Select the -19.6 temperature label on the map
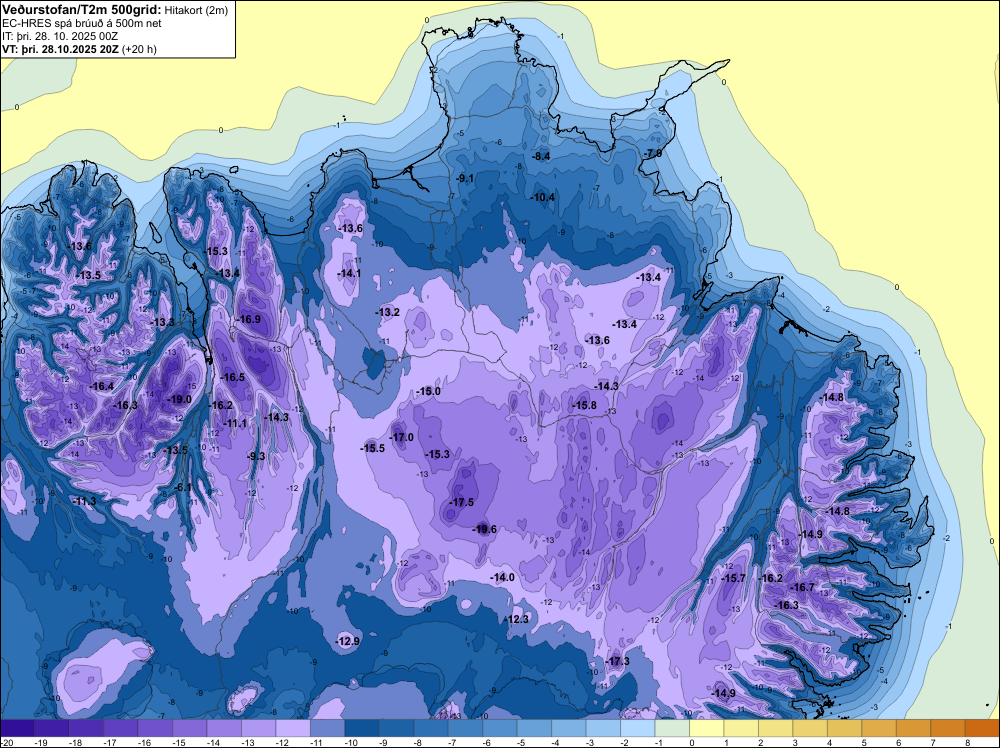 [483, 529]
